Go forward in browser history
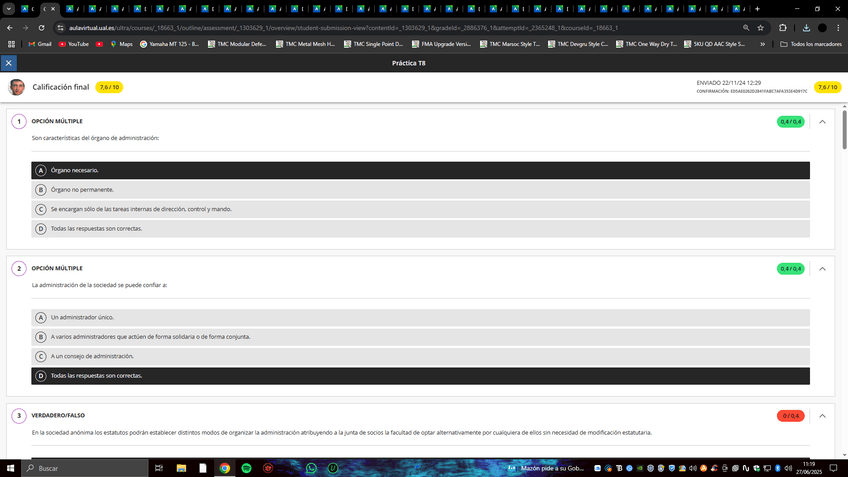Screen dimensions: 848x477 pyautogui.click(x=25, y=28)
